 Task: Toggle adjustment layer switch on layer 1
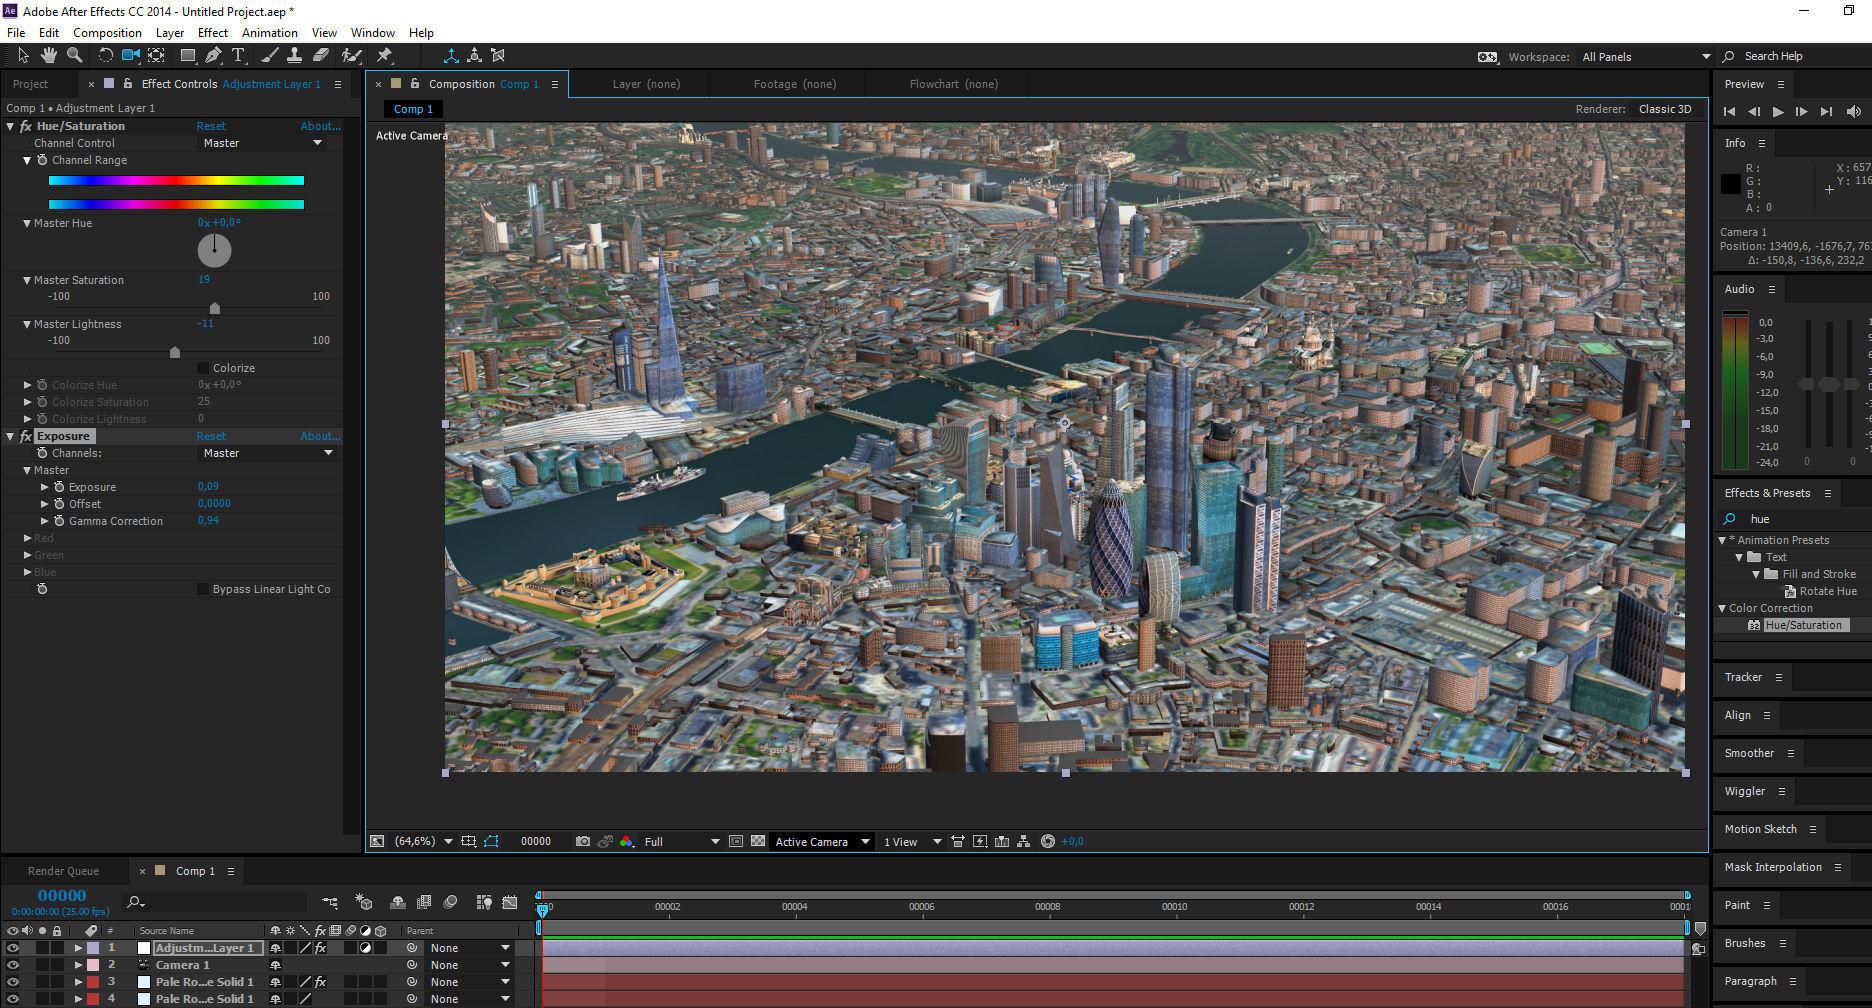365,948
